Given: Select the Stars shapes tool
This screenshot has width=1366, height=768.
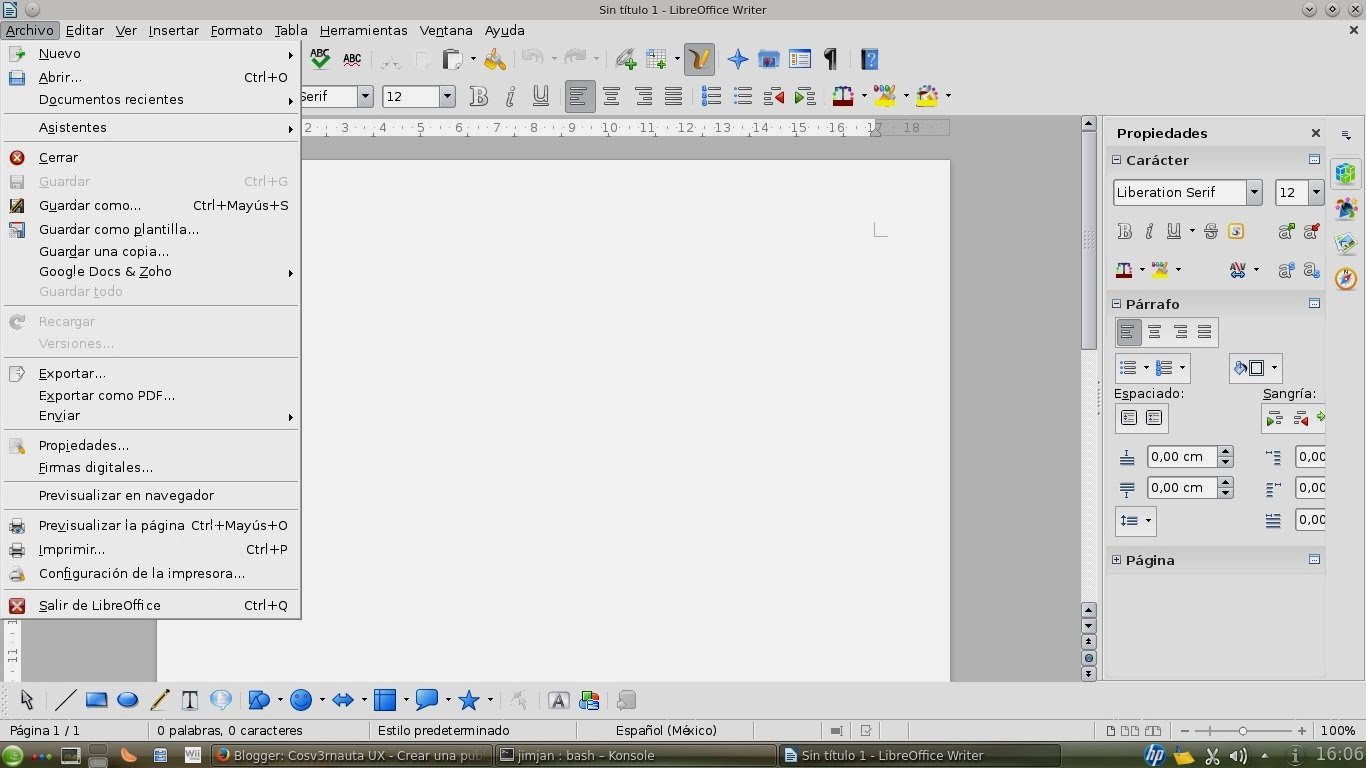Looking at the screenshot, I should [x=468, y=700].
